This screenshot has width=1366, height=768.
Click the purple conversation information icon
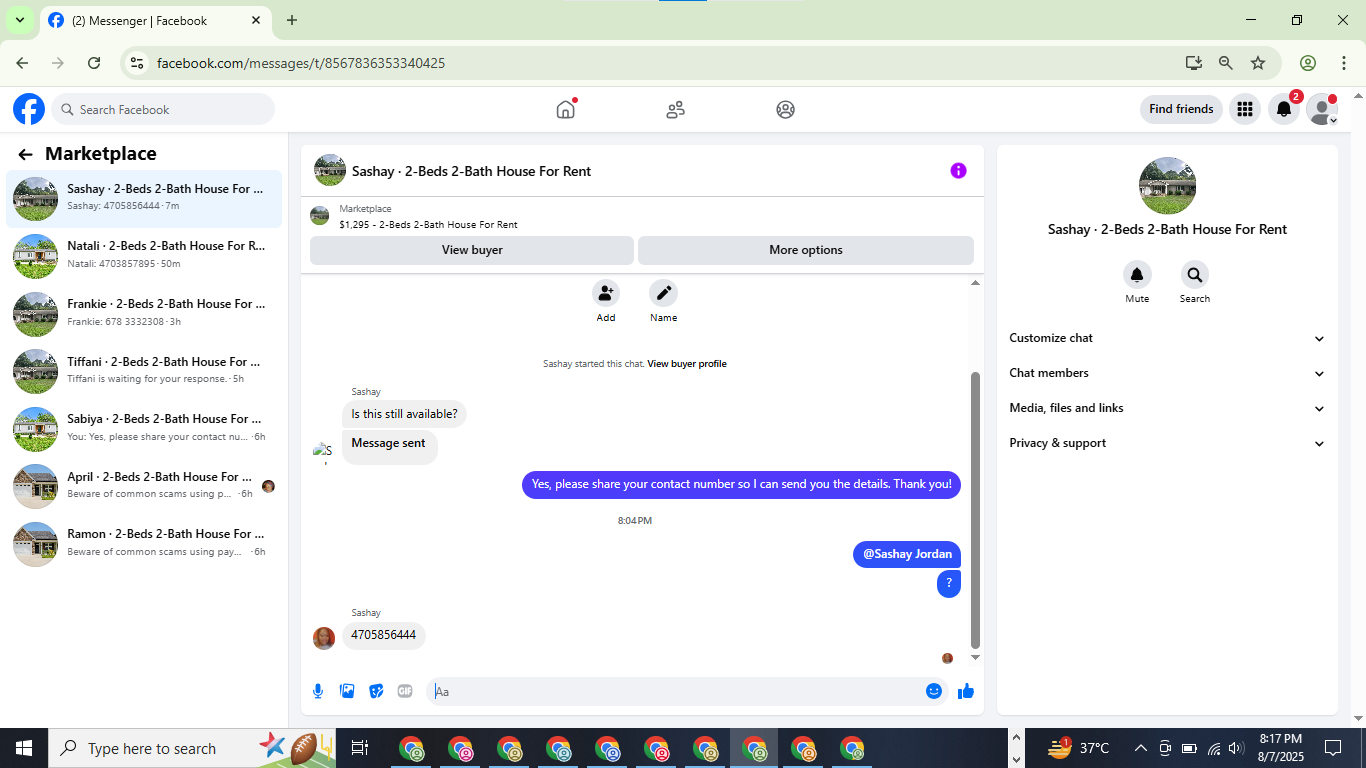coord(958,171)
